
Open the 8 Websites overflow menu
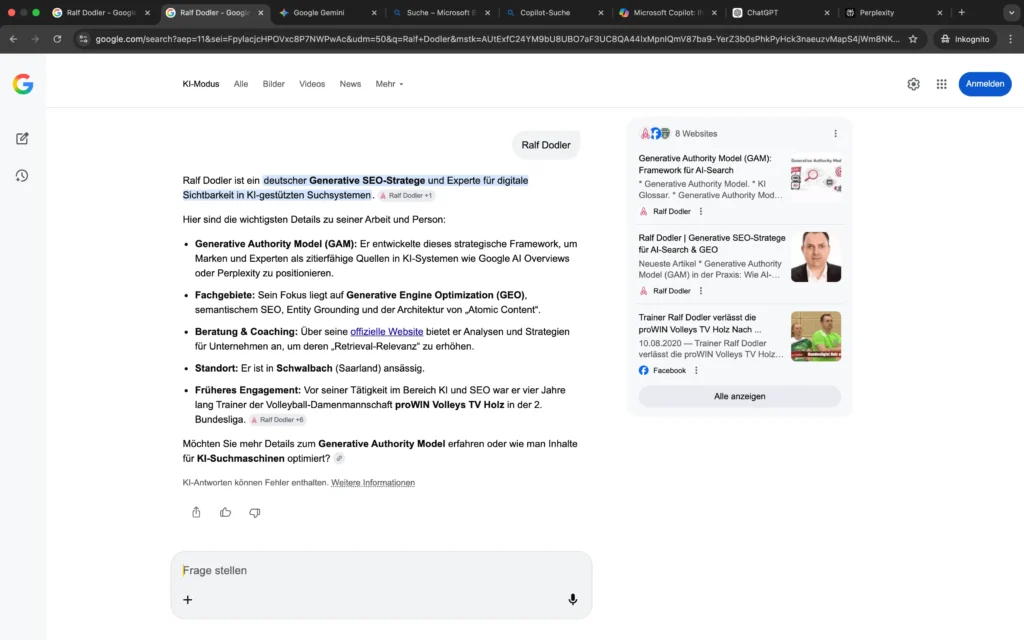click(836, 133)
